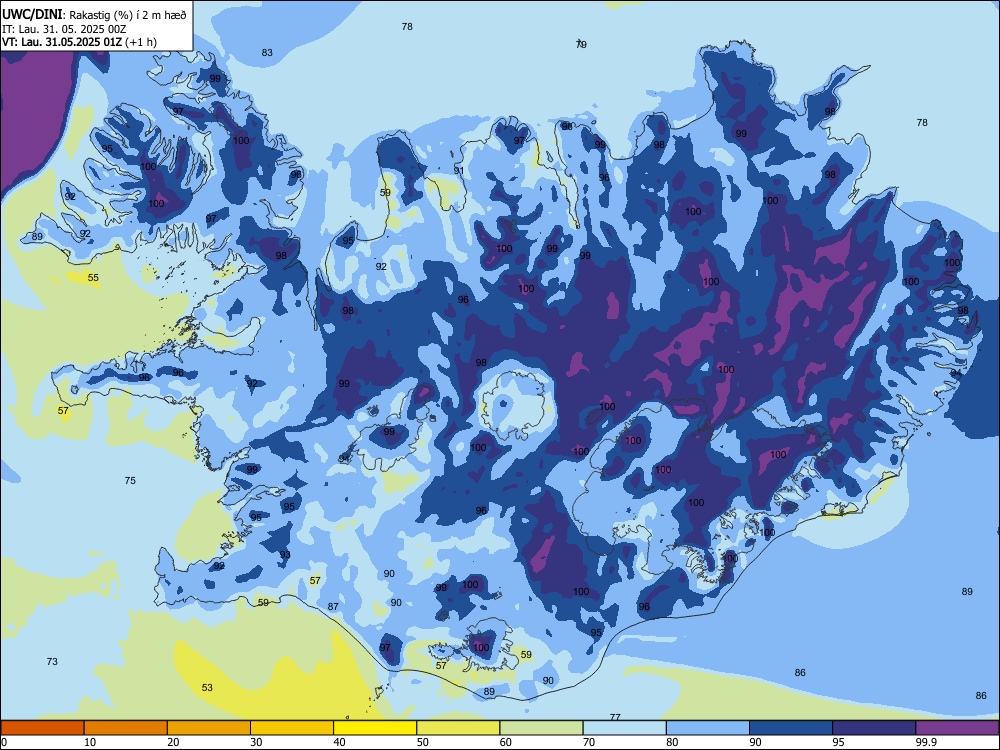The image size is (1000, 750).
Task: Click the 93 humidity value in southwest
Action: (285, 554)
